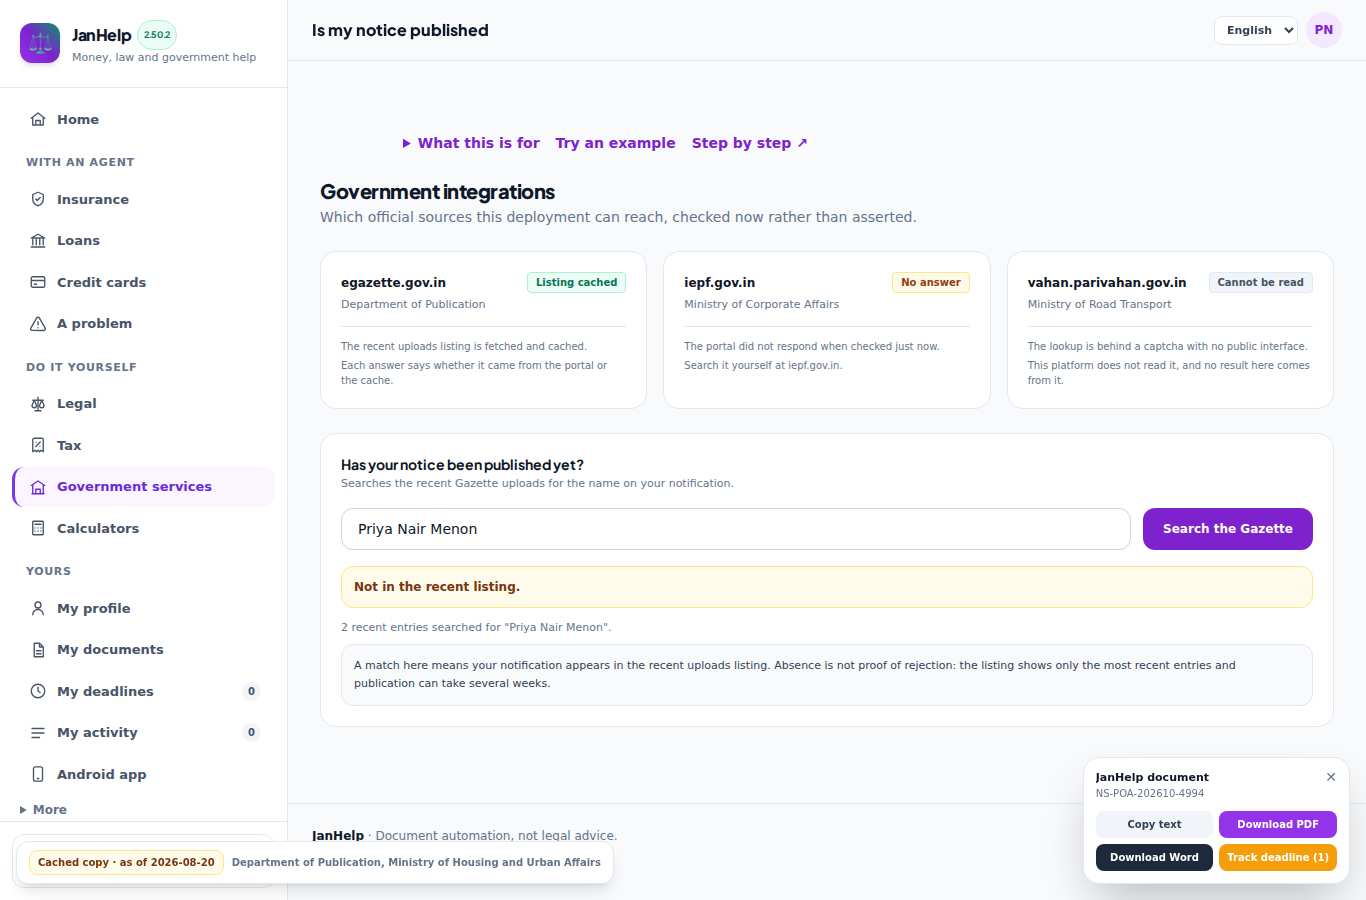This screenshot has height=900, width=1366.
Task: Click the 2.50.2 version badge
Action: (157, 35)
